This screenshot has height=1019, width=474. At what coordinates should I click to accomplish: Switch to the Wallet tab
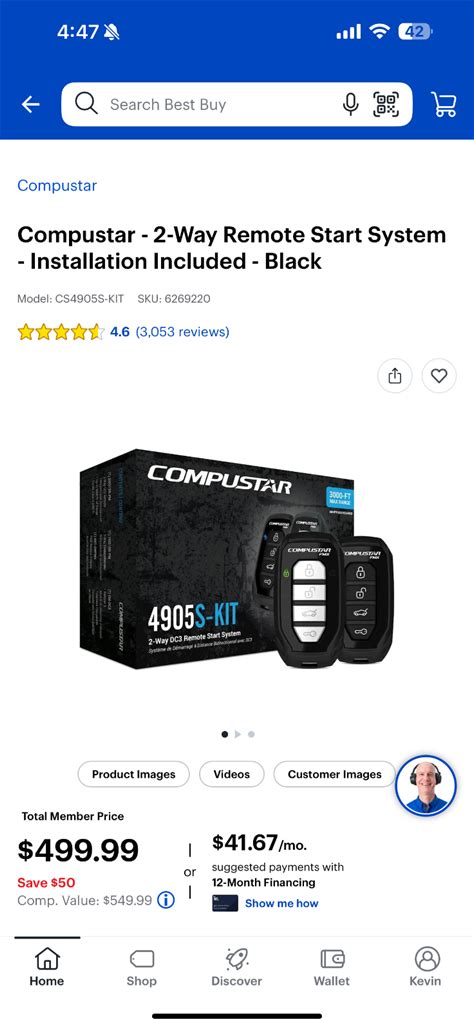[x=332, y=968]
